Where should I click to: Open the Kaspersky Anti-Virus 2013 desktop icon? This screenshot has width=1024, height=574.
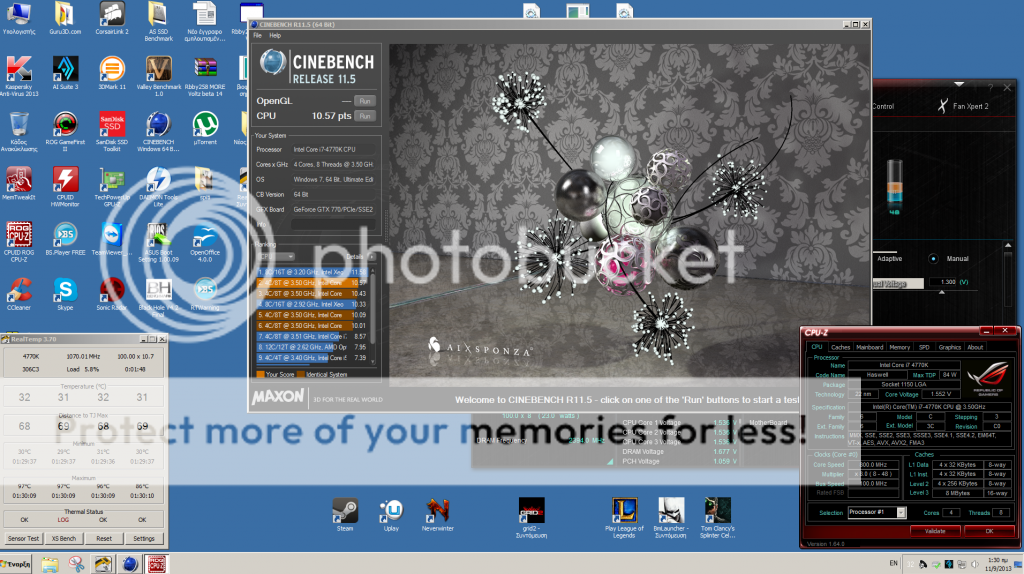pos(18,69)
